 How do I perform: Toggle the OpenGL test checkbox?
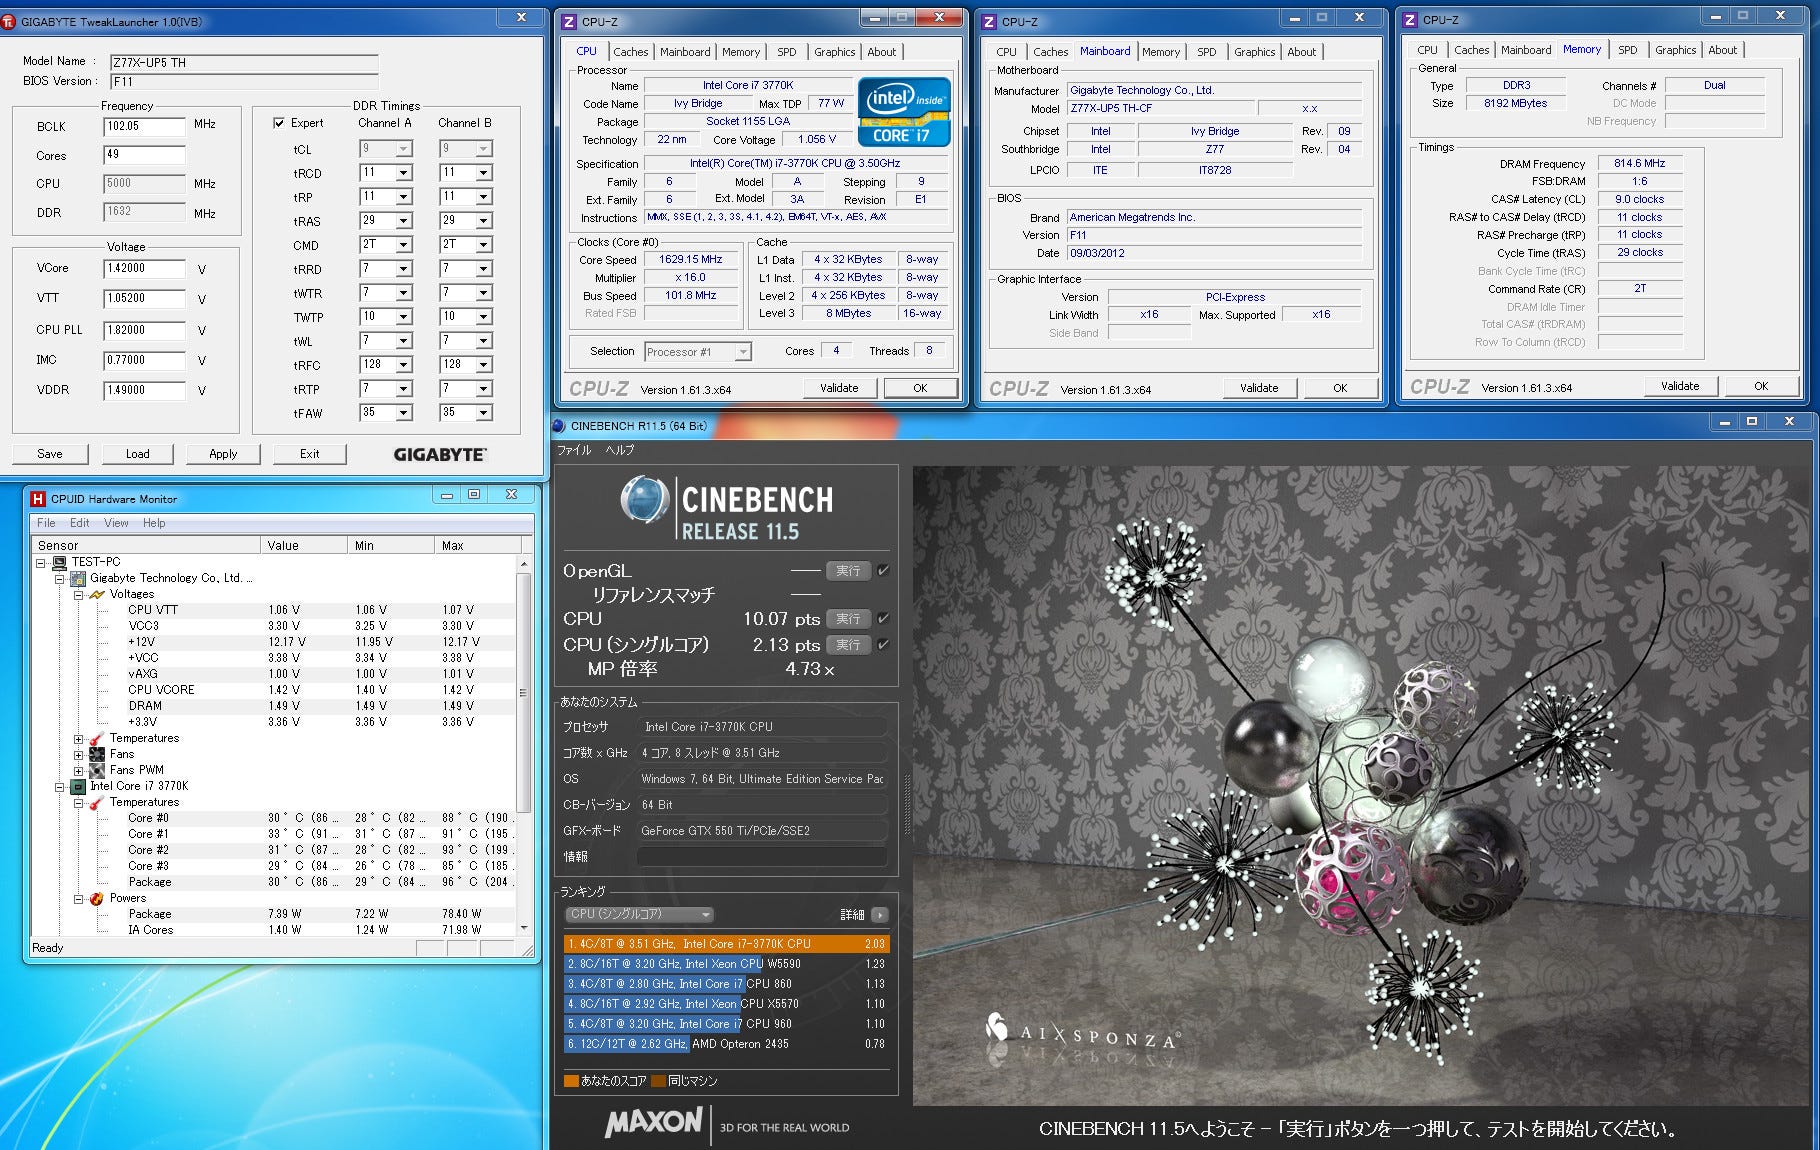883,571
